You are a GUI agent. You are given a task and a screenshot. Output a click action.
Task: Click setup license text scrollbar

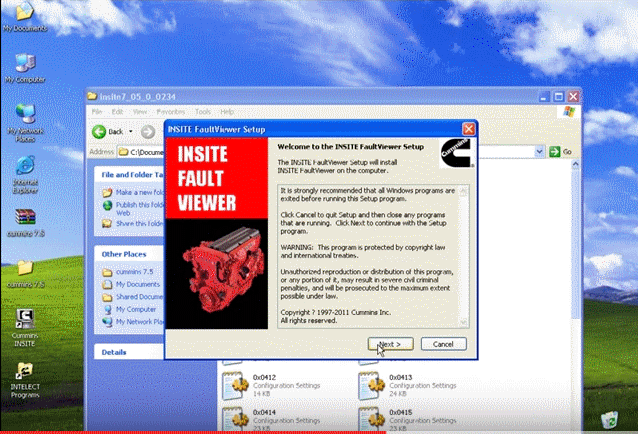[x=463, y=257]
